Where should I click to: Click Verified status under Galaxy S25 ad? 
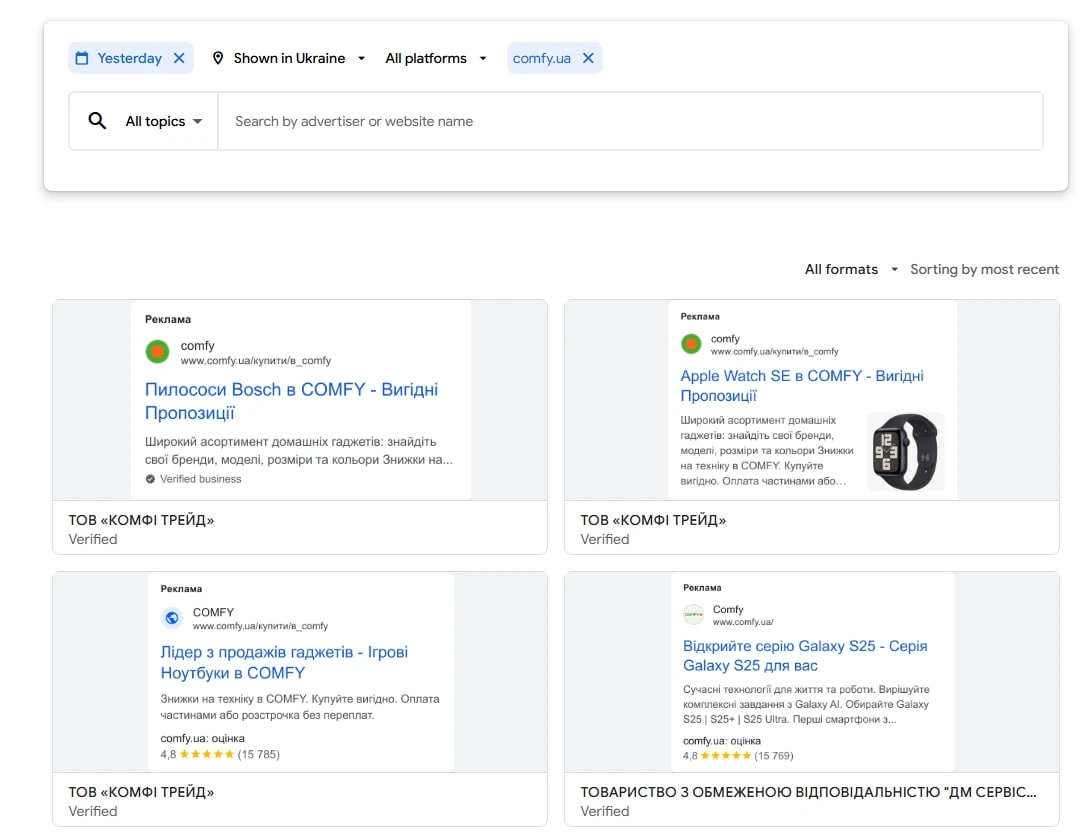click(605, 811)
